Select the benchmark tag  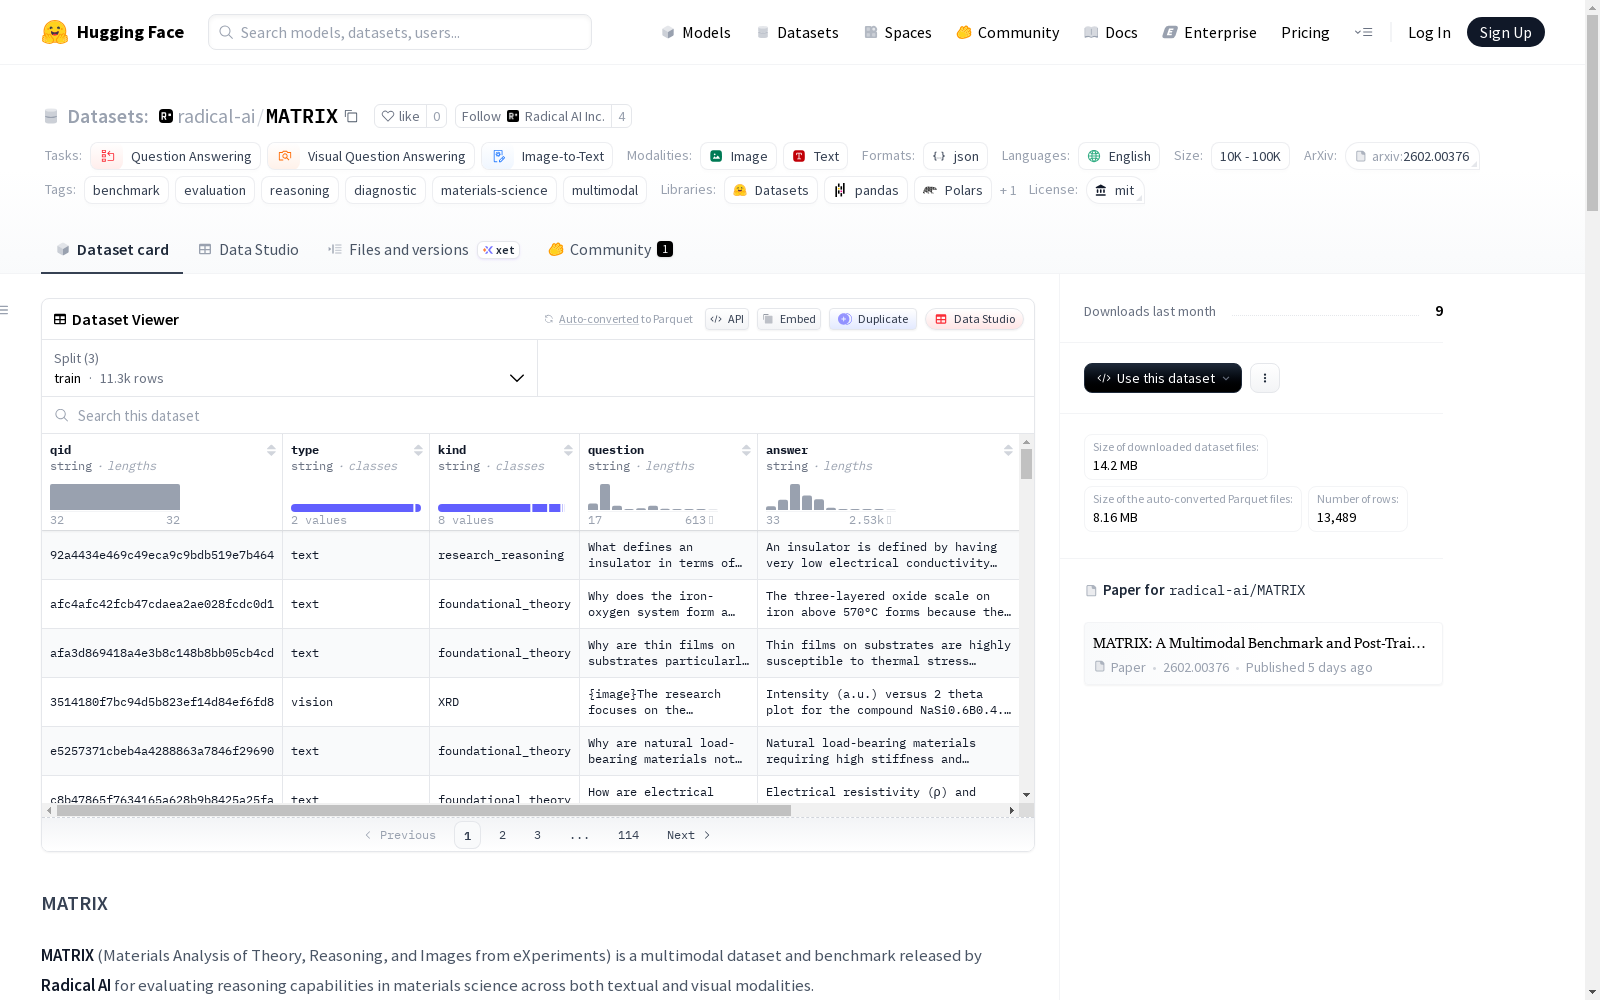click(126, 190)
